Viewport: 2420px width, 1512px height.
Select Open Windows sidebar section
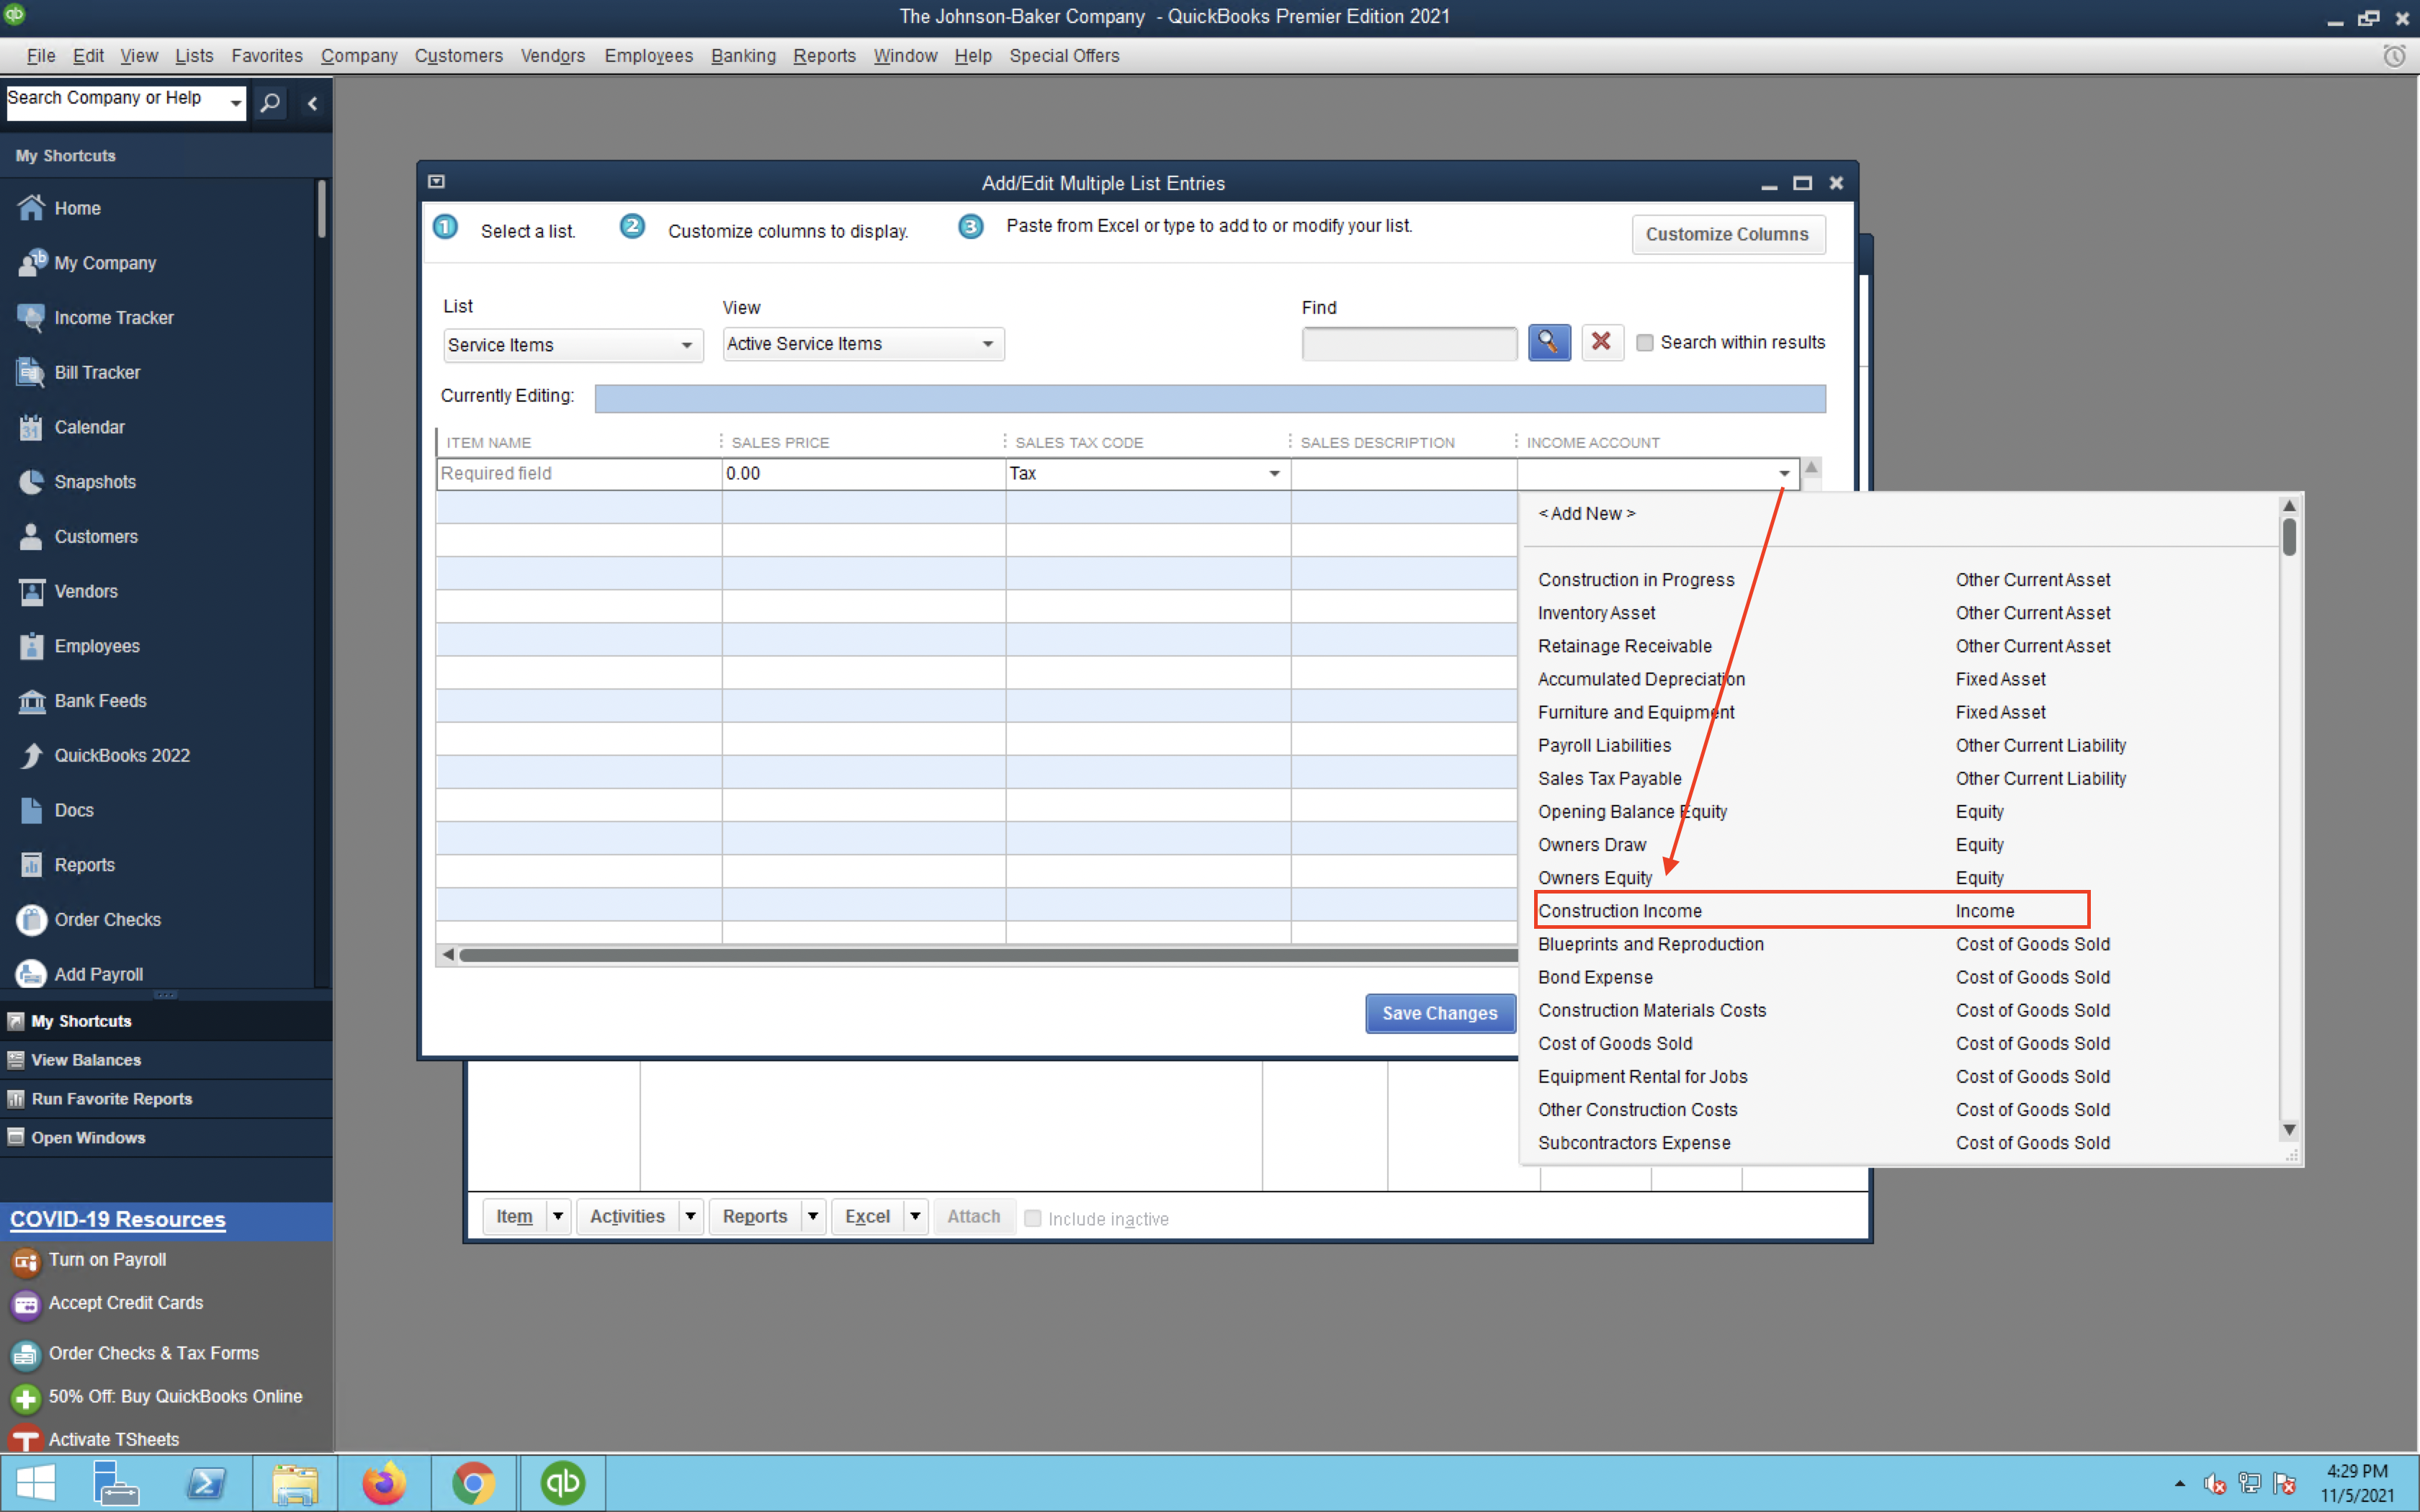166,1138
